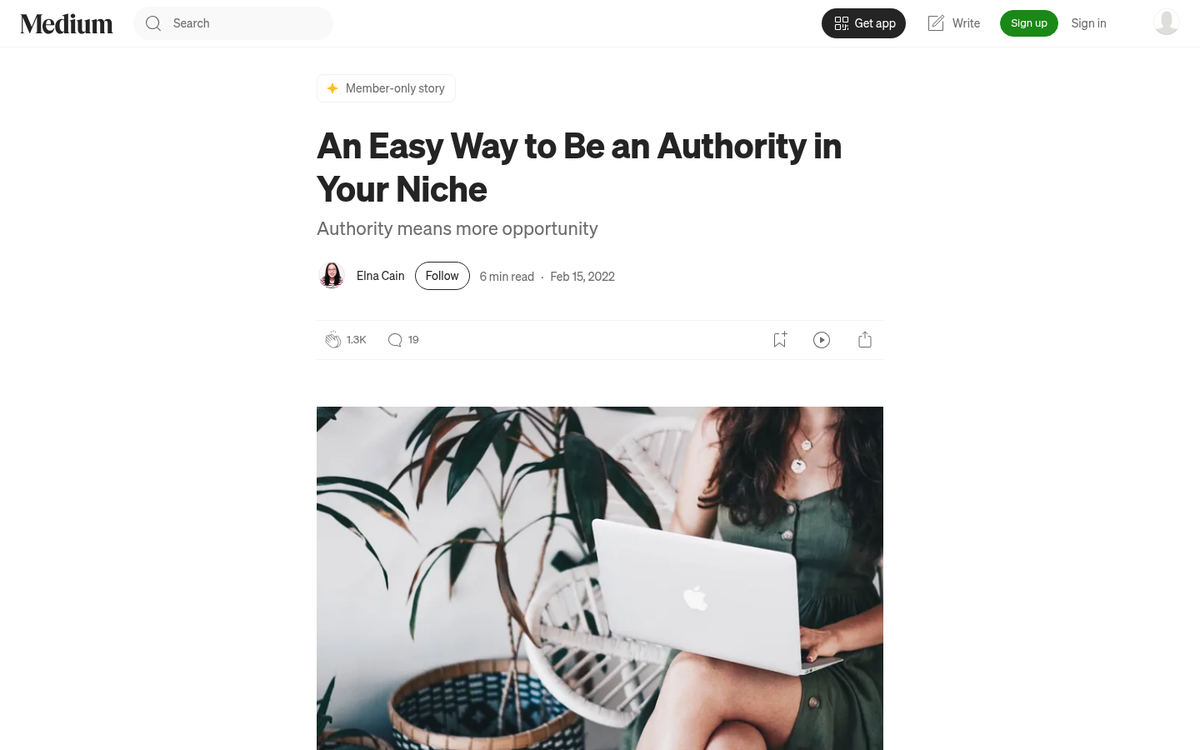Click the green Sign up button
This screenshot has height=750, width=1200.
pyautogui.click(x=1029, y=23)
